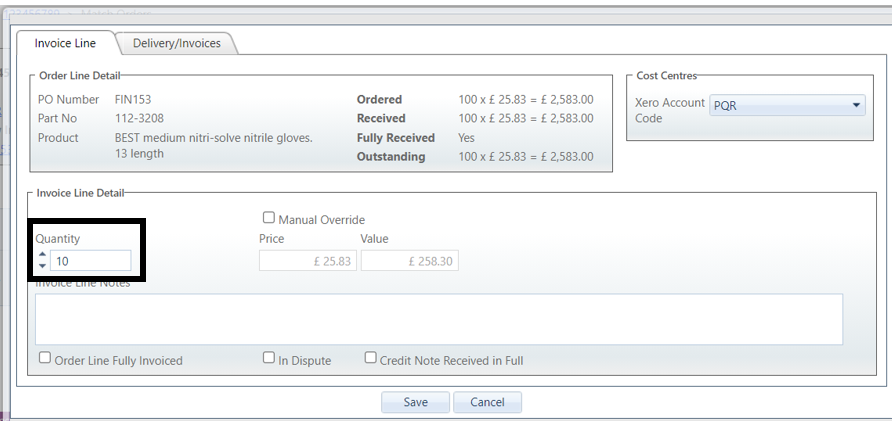Select the Invoice Line tab

pos(65,43)
